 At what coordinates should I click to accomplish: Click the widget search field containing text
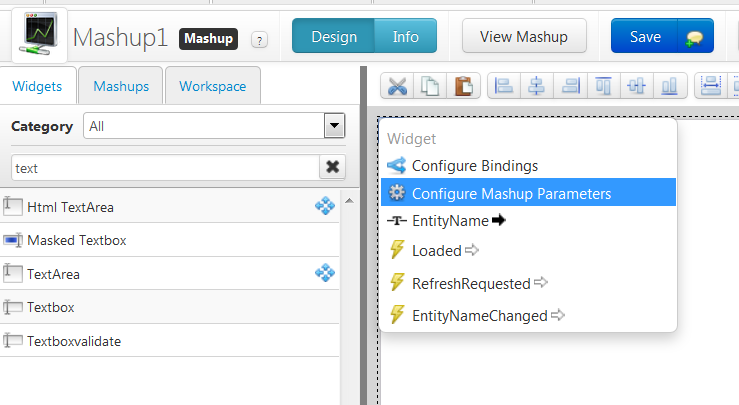click(x=165, y=167)
